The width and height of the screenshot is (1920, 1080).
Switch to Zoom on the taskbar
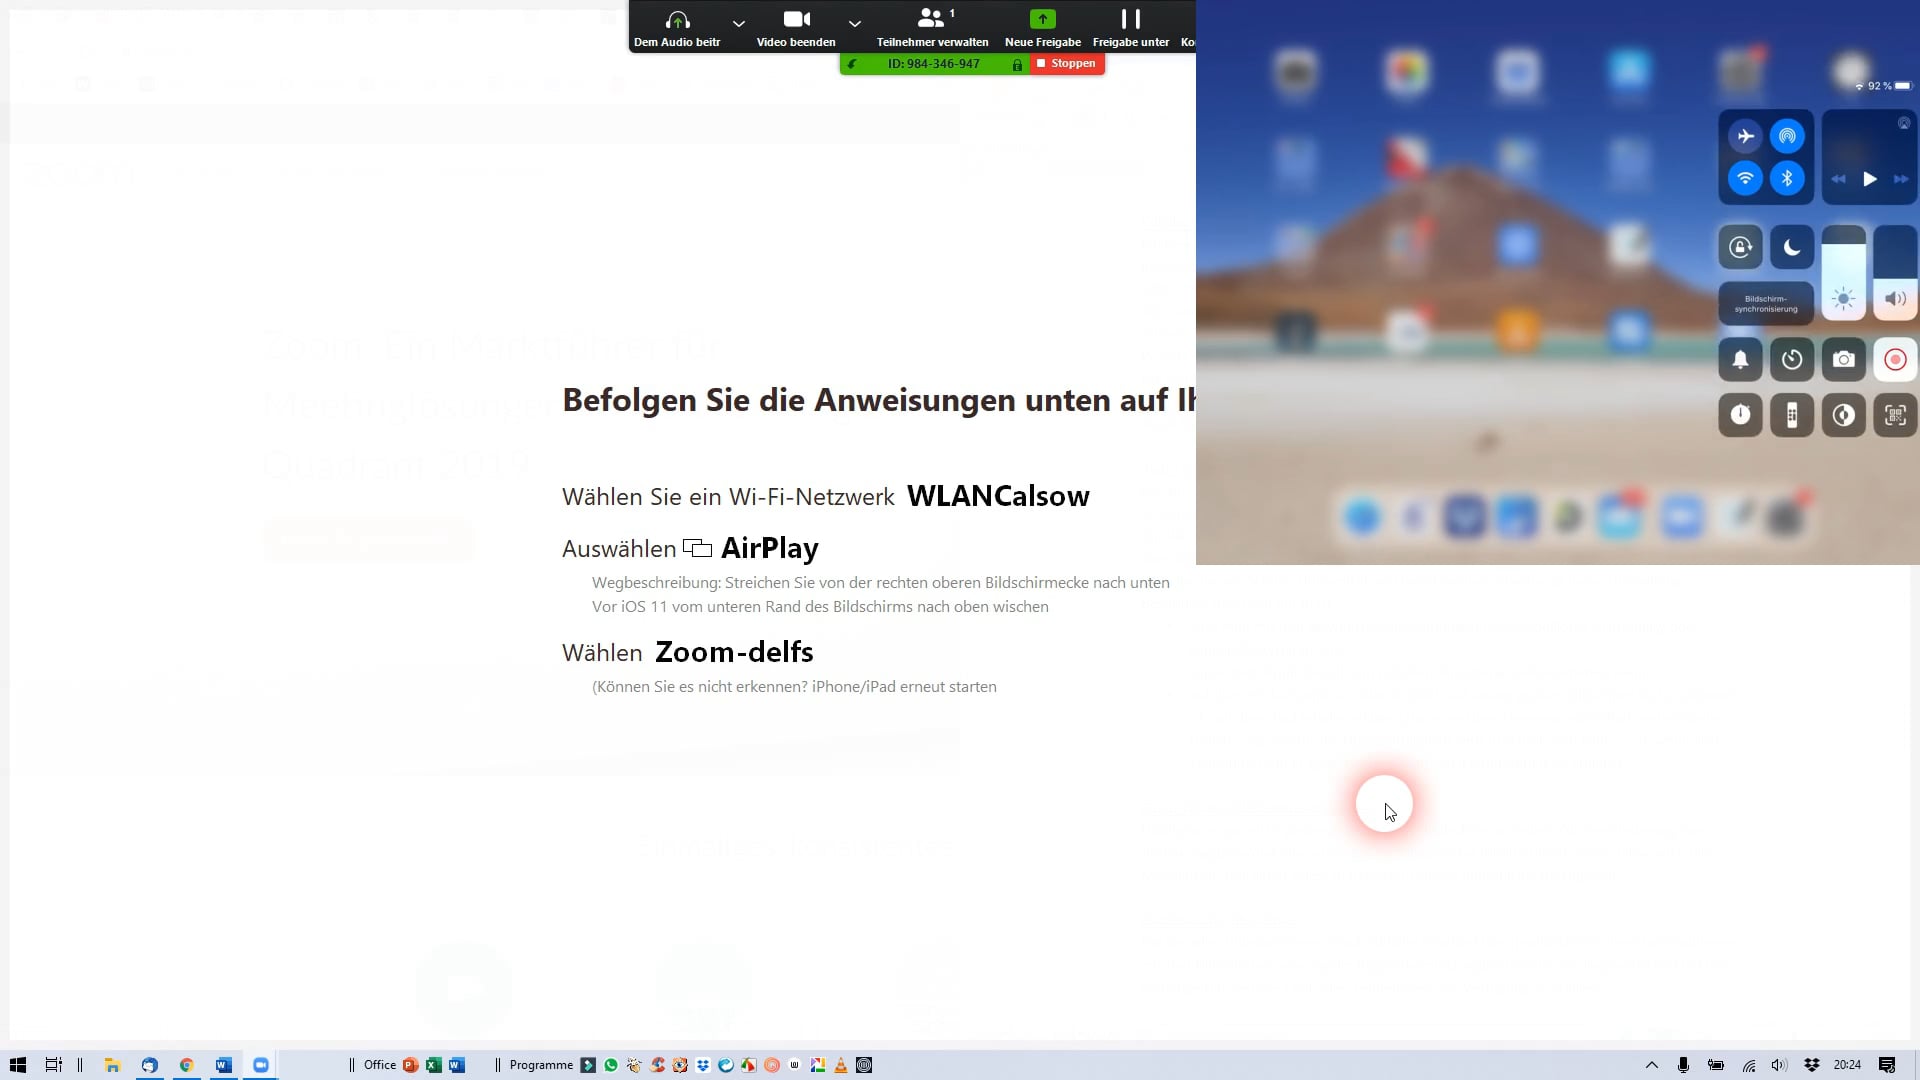click(261, 1065)
